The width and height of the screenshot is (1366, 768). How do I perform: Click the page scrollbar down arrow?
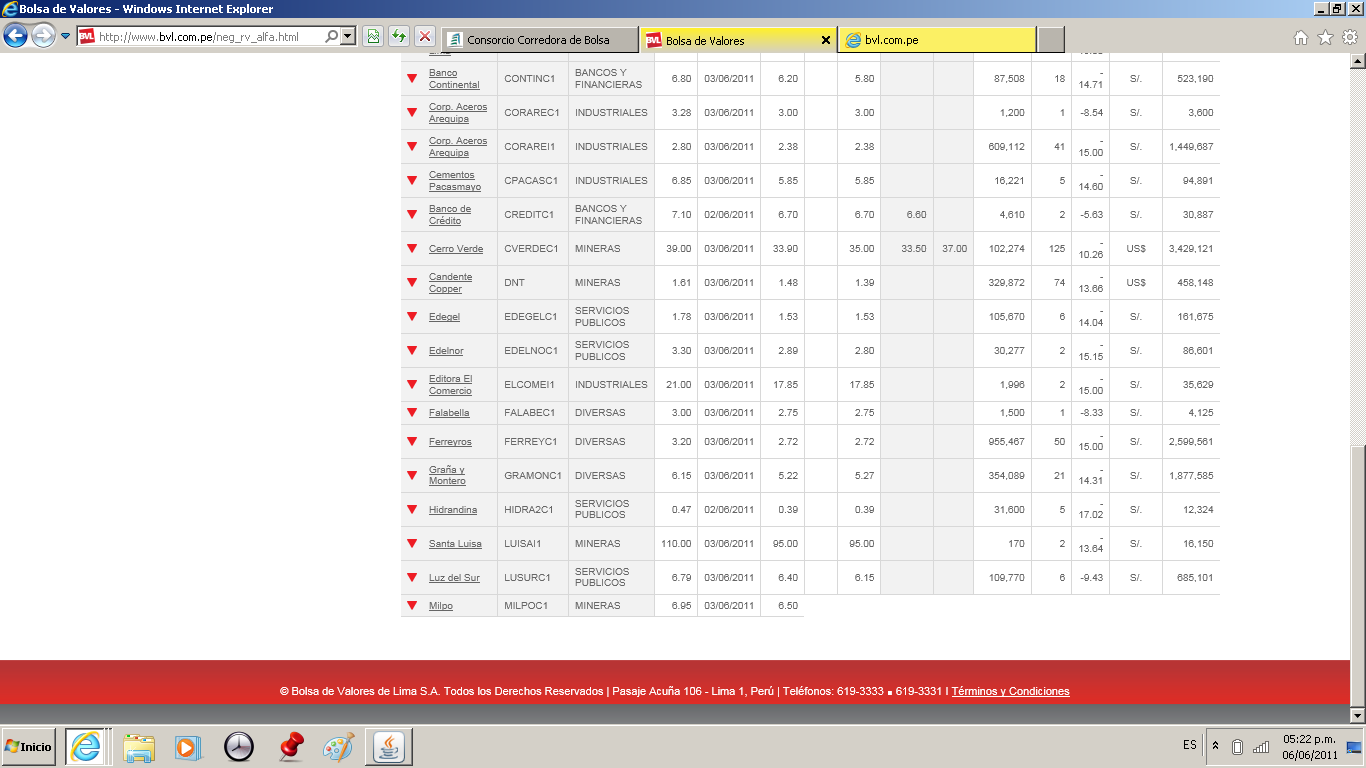(1357, 715)
